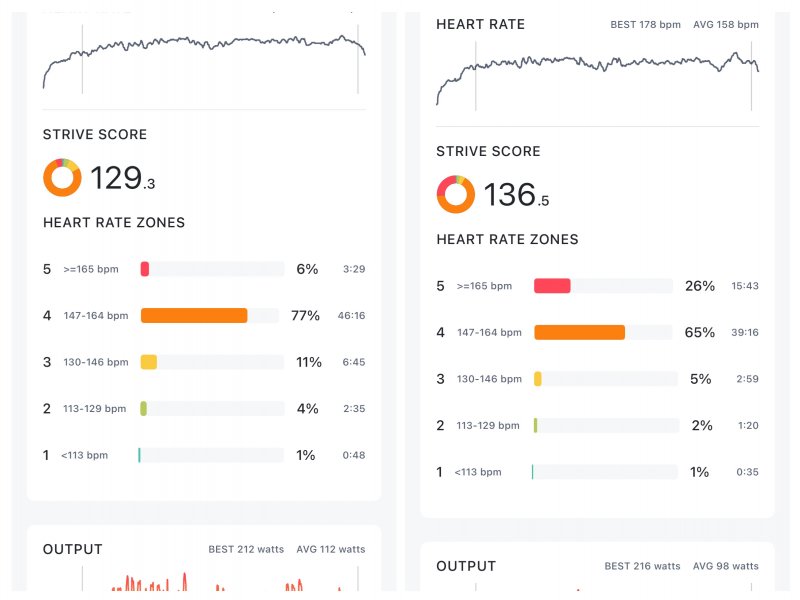This screenshot has height=600, width=800.
Task: Open the heart rate graph above the 129.3 score
Action: click(x=204, y=58)
